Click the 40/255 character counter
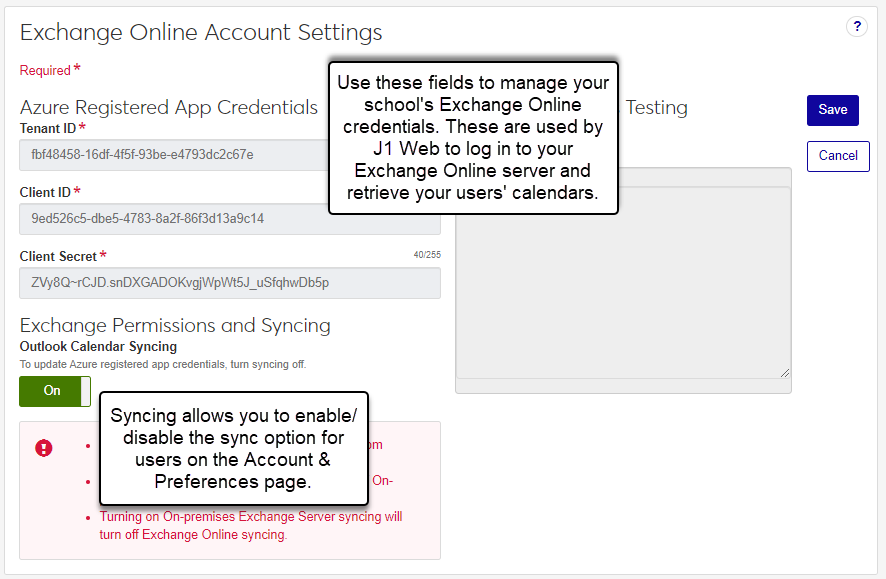The width and height of the screenshot is (886, 579). 427,255
